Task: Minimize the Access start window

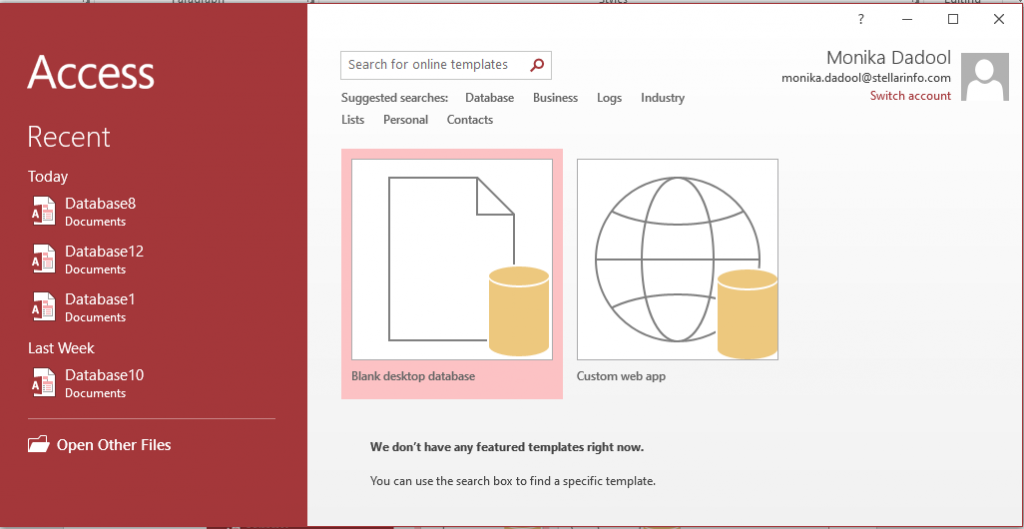Action: coord(907,19)
